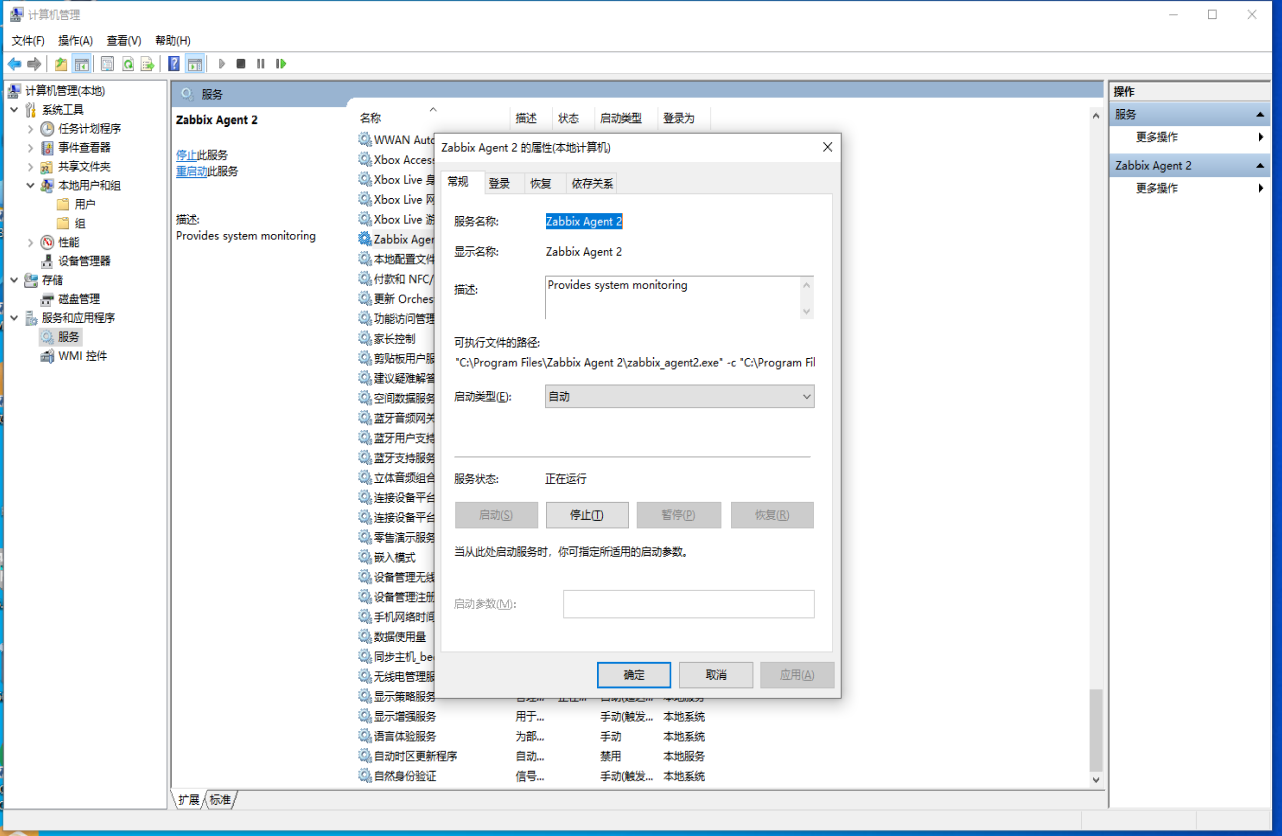Collapse the 系统工具 tree node
Image resolution: width=1282 pixels, height=836 pixels.
14,109
